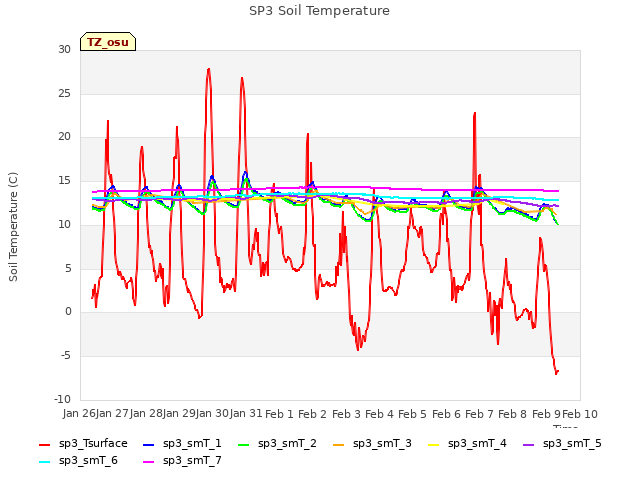
Task: Click the Feb 5 x-axis tick label
Action: coord(412,414)
